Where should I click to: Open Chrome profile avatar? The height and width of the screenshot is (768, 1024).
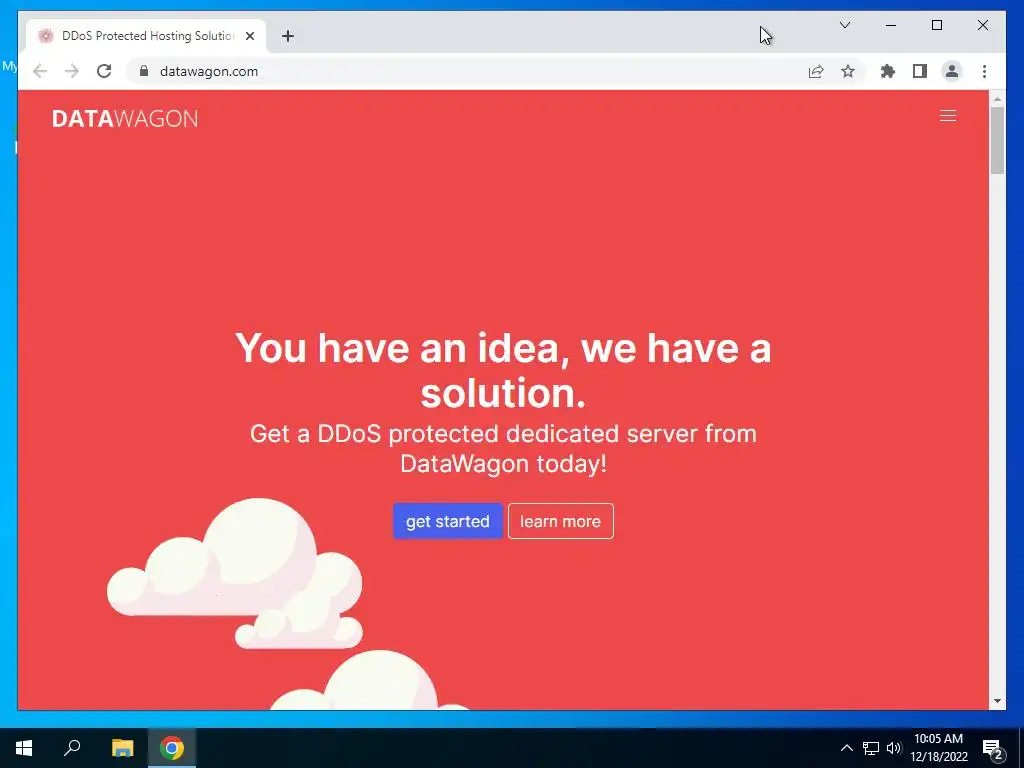tap(952, 71)
